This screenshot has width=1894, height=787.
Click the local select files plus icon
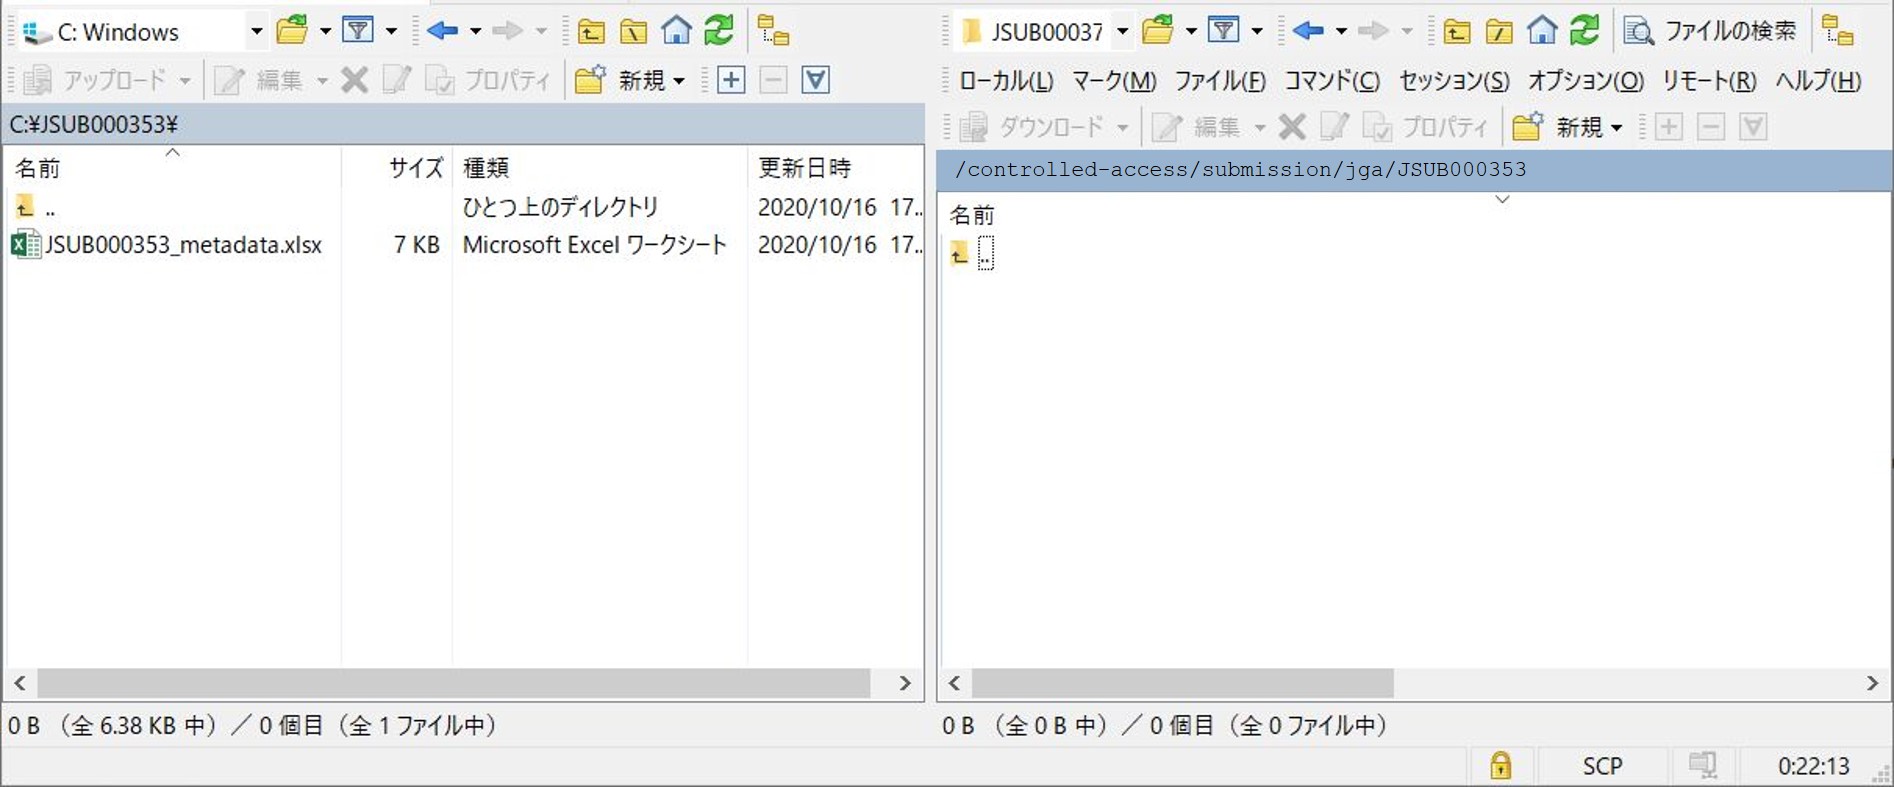(731, 80)
